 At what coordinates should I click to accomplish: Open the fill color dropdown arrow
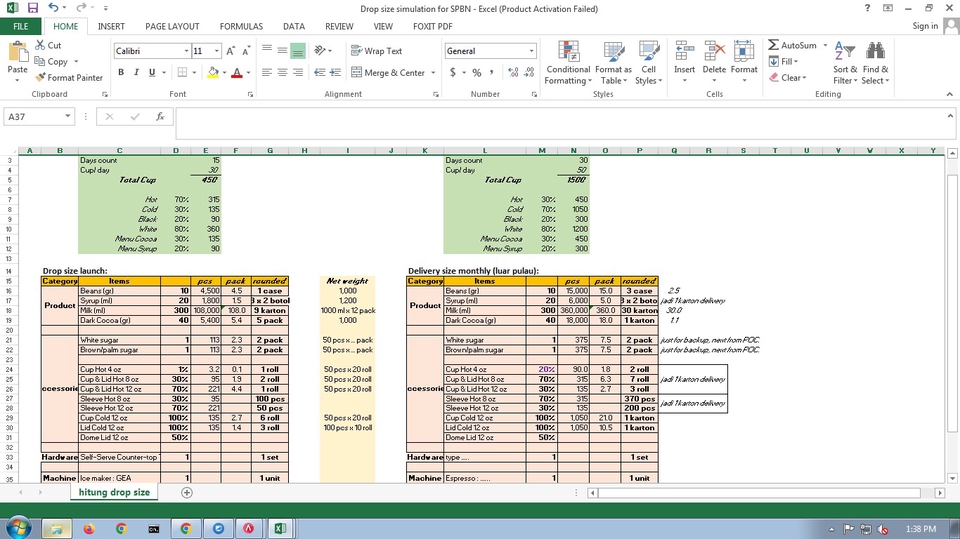[x=224, y=72]
